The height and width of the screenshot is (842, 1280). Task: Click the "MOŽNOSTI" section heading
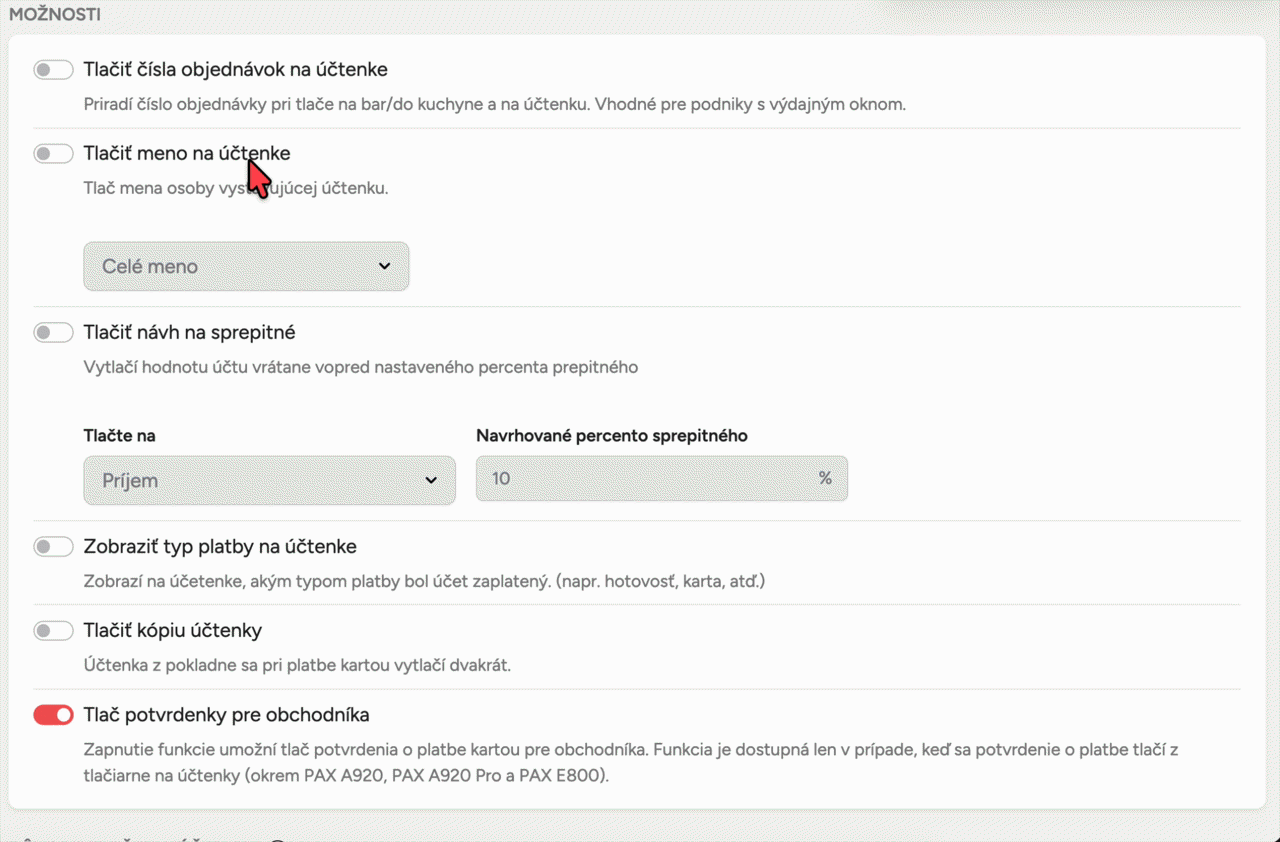click(55, 15)
